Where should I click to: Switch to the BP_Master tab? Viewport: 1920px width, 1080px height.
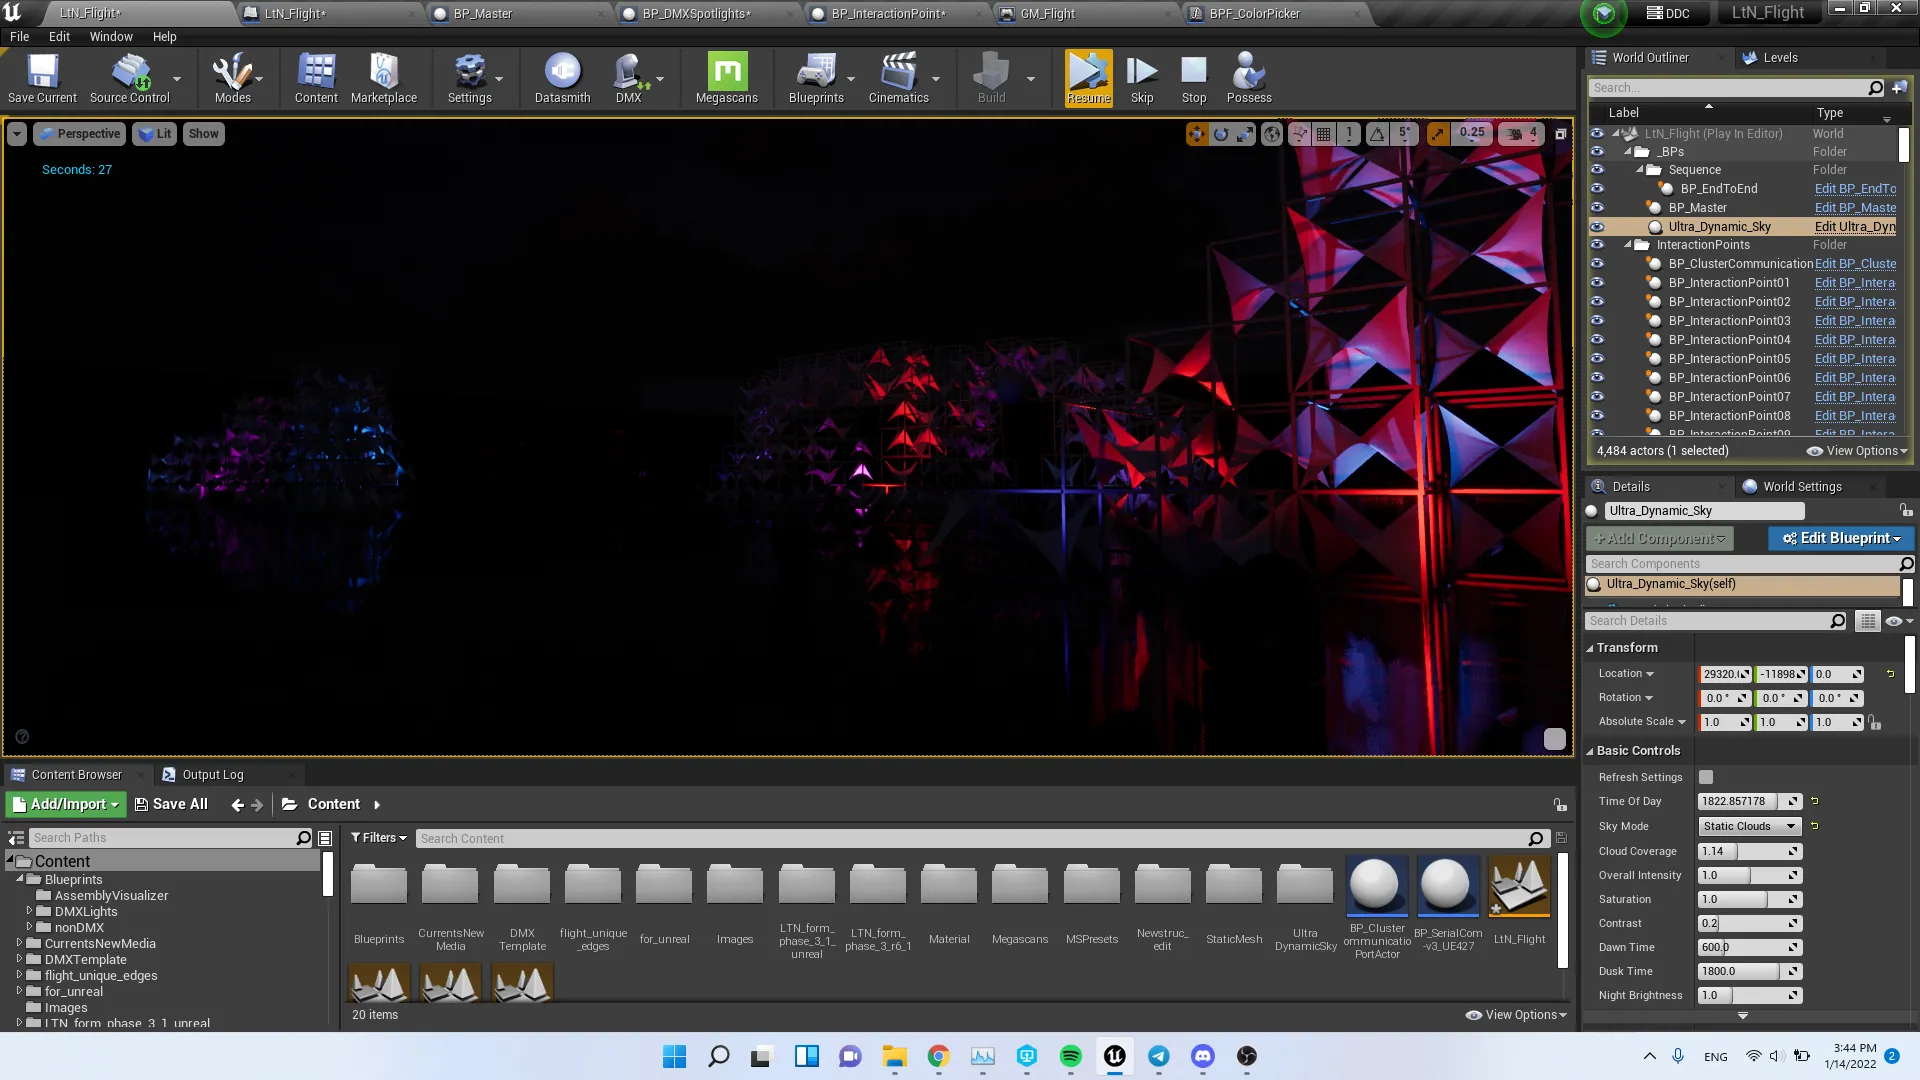point(482,14)
